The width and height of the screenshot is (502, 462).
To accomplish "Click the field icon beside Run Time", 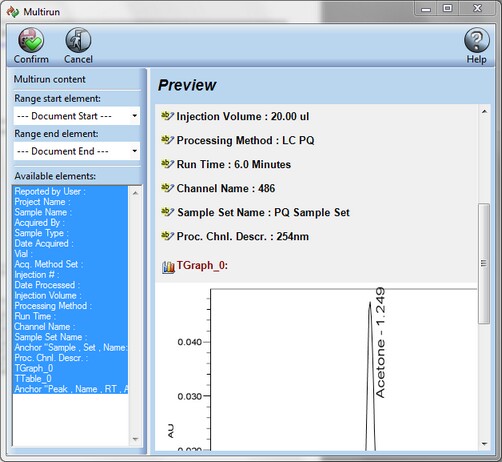I will (x=167, y=164).
